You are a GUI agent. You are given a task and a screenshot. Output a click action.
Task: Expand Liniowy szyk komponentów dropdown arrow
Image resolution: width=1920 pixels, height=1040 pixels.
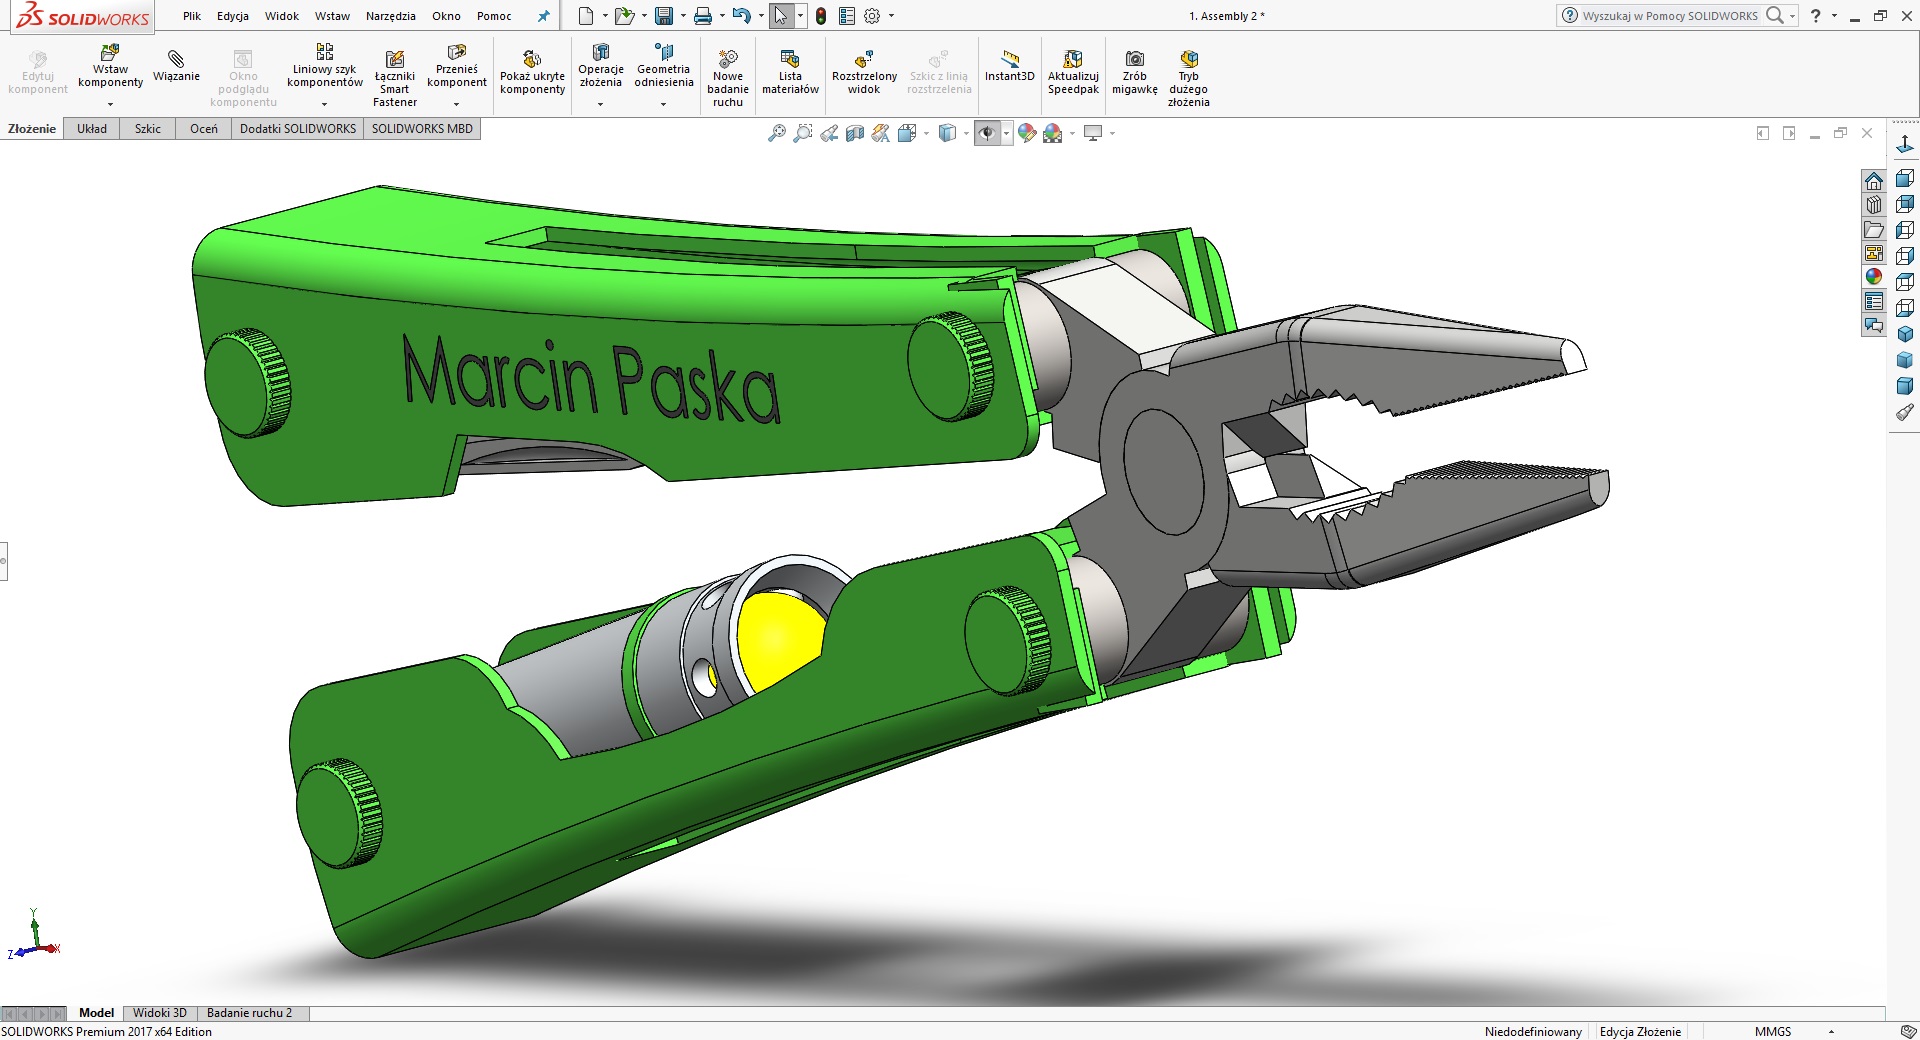pos(324,104)
